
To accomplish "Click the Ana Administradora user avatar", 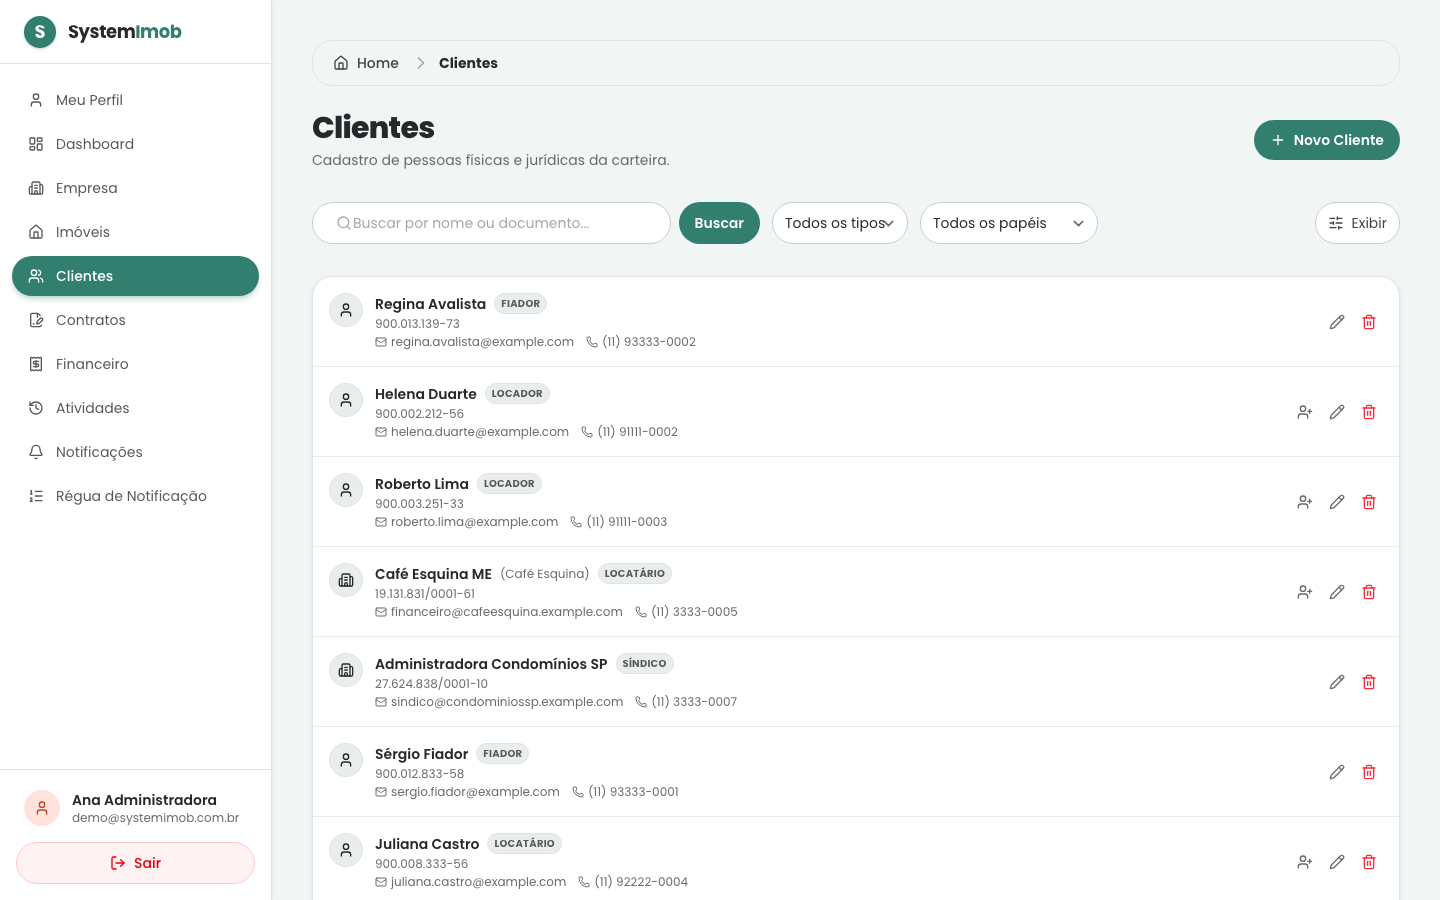I will pyautogui.click(x=42, y=808).
